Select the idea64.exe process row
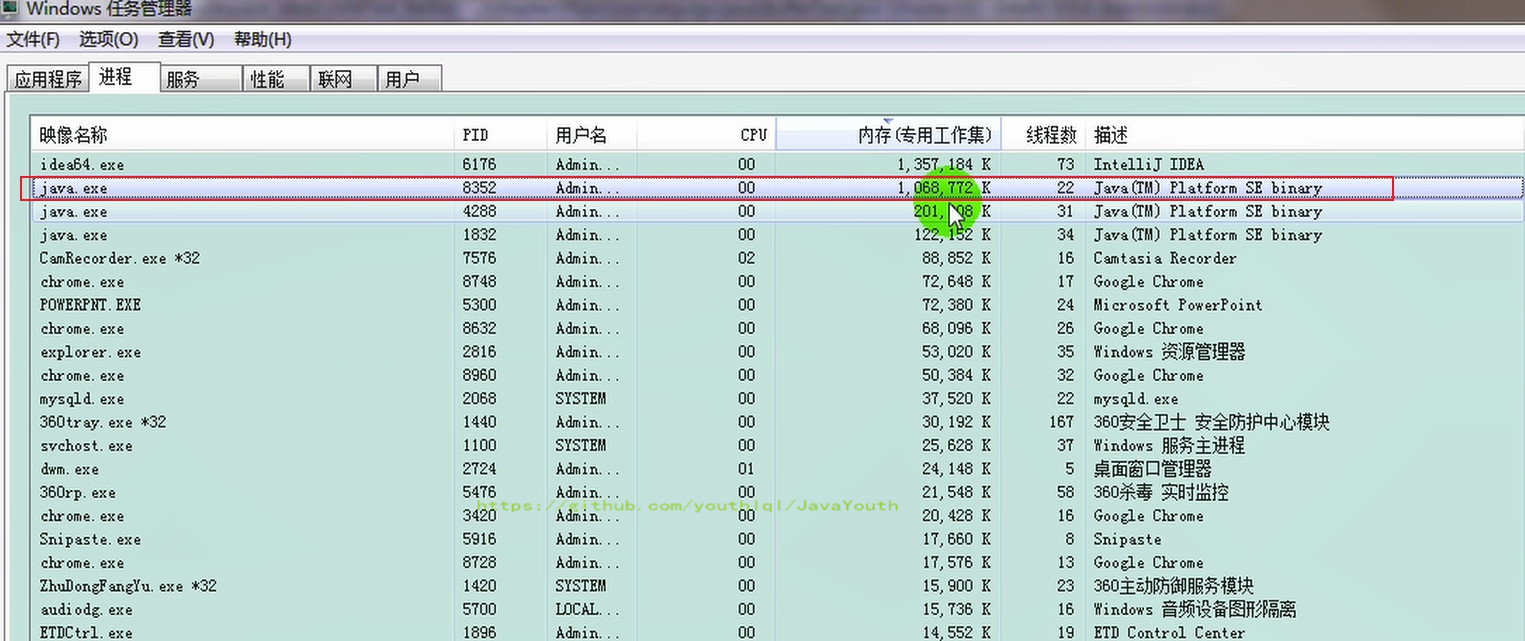The width and height of the screenshot is (1525, 641). click(777, 164)
